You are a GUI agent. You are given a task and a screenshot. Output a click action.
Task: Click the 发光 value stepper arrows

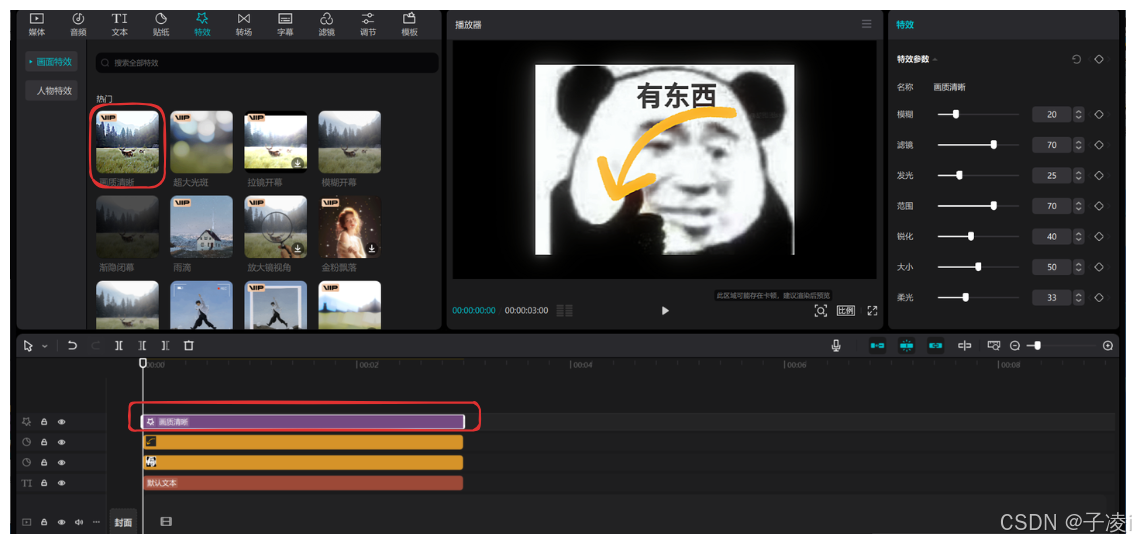pos(1078,175)
